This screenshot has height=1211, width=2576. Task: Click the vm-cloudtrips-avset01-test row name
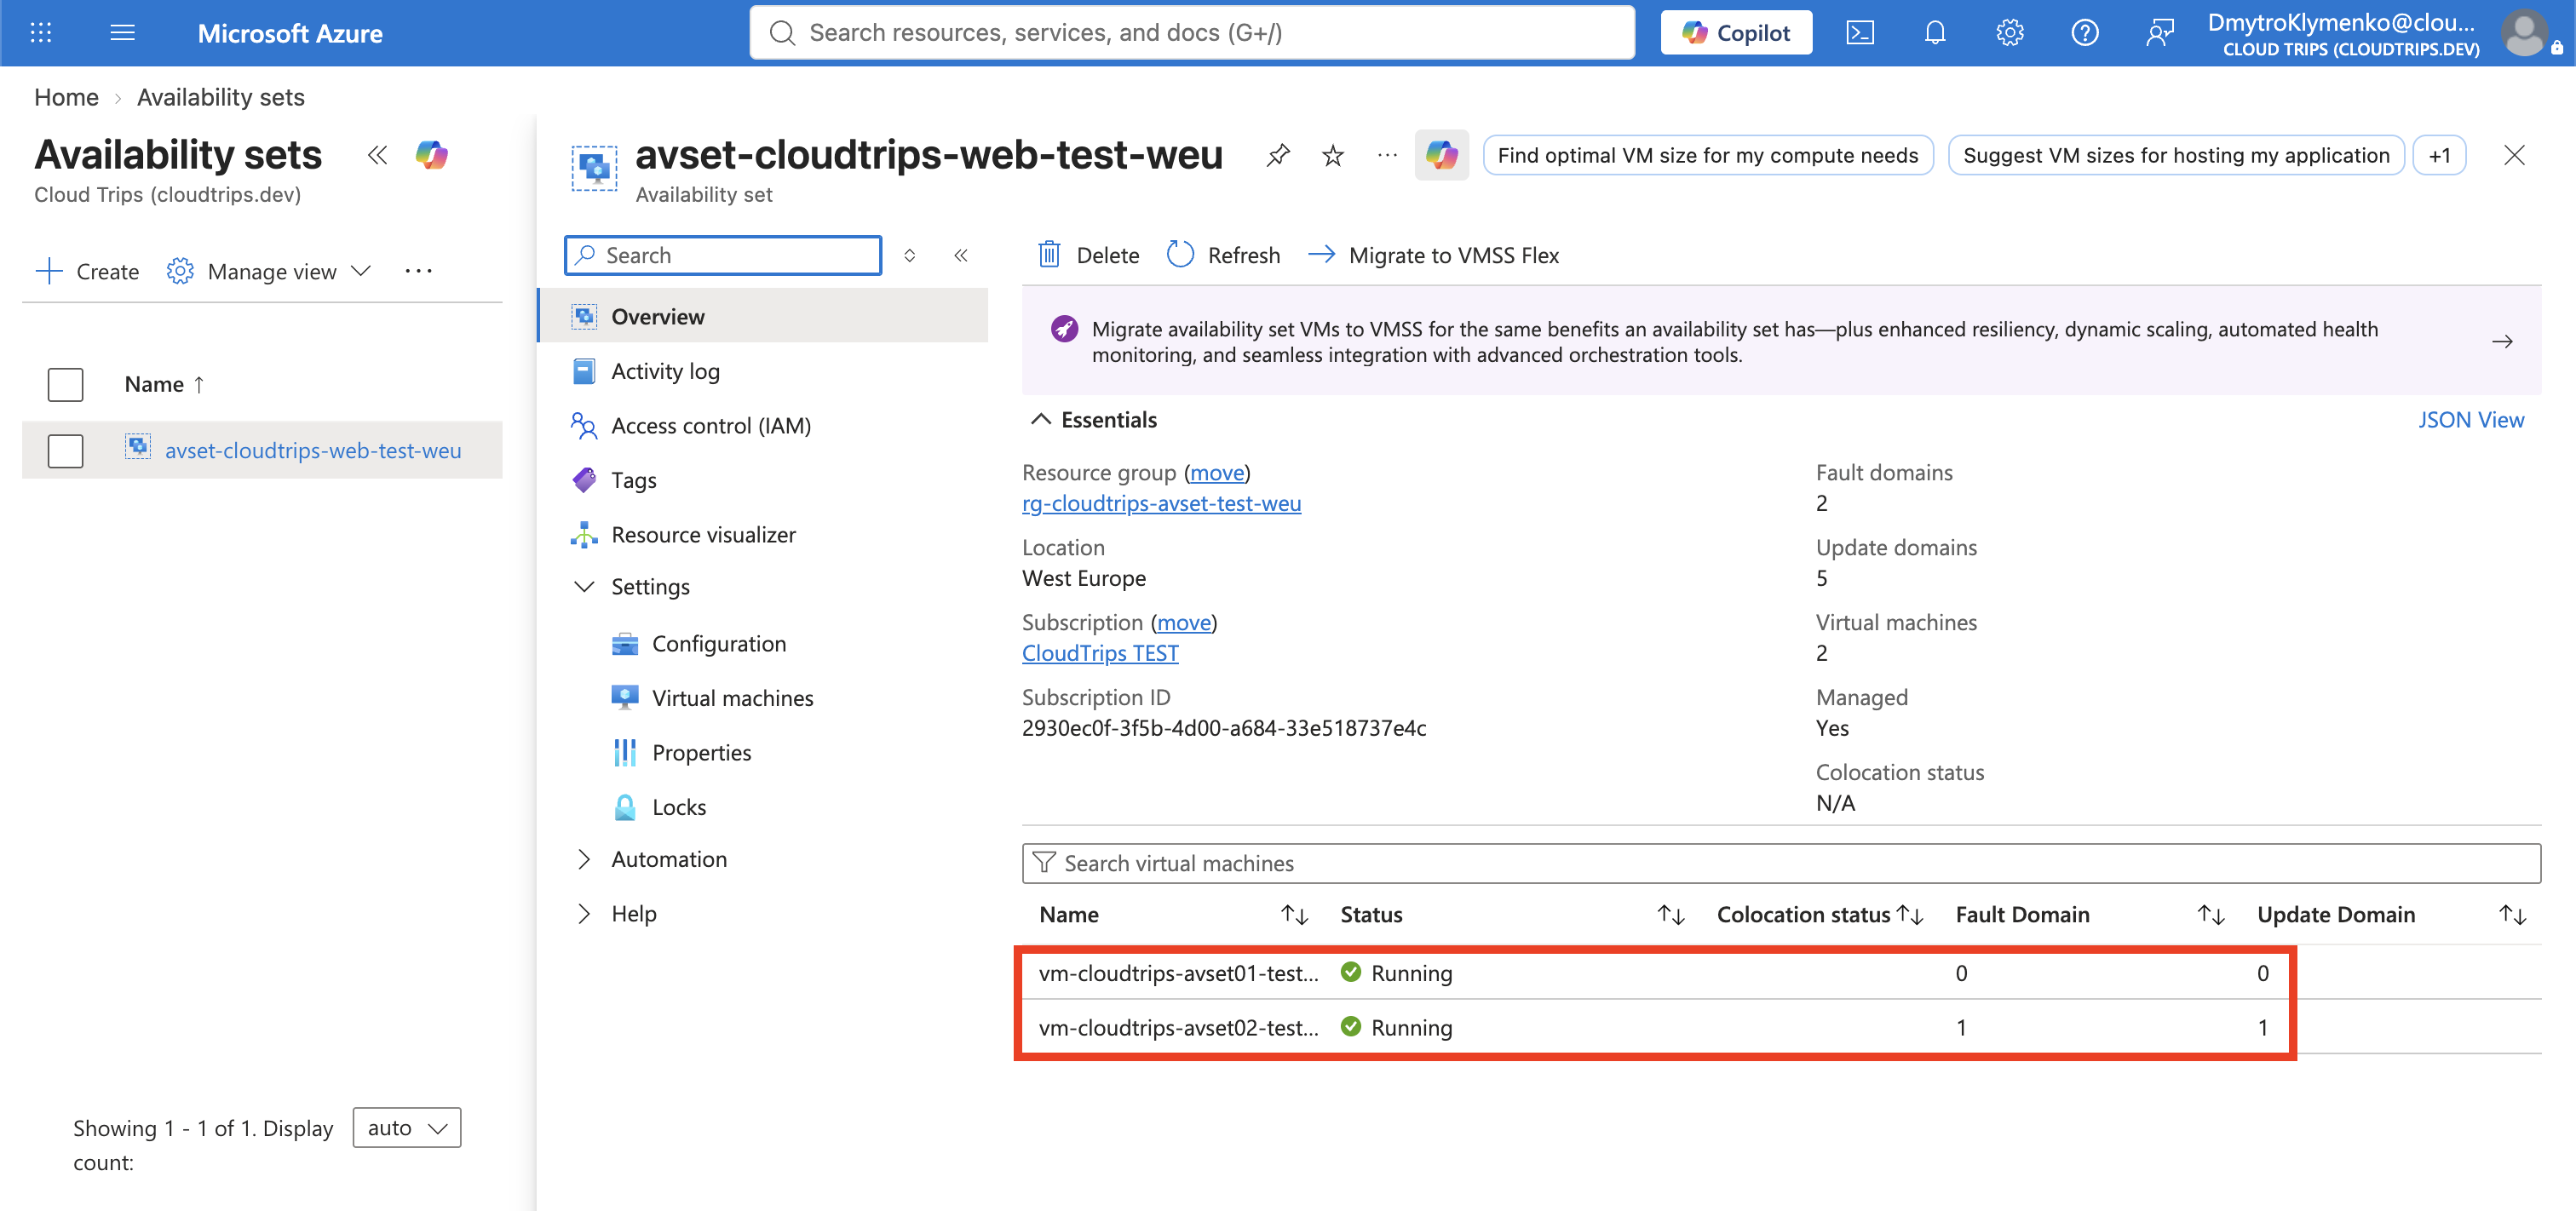1178,973
